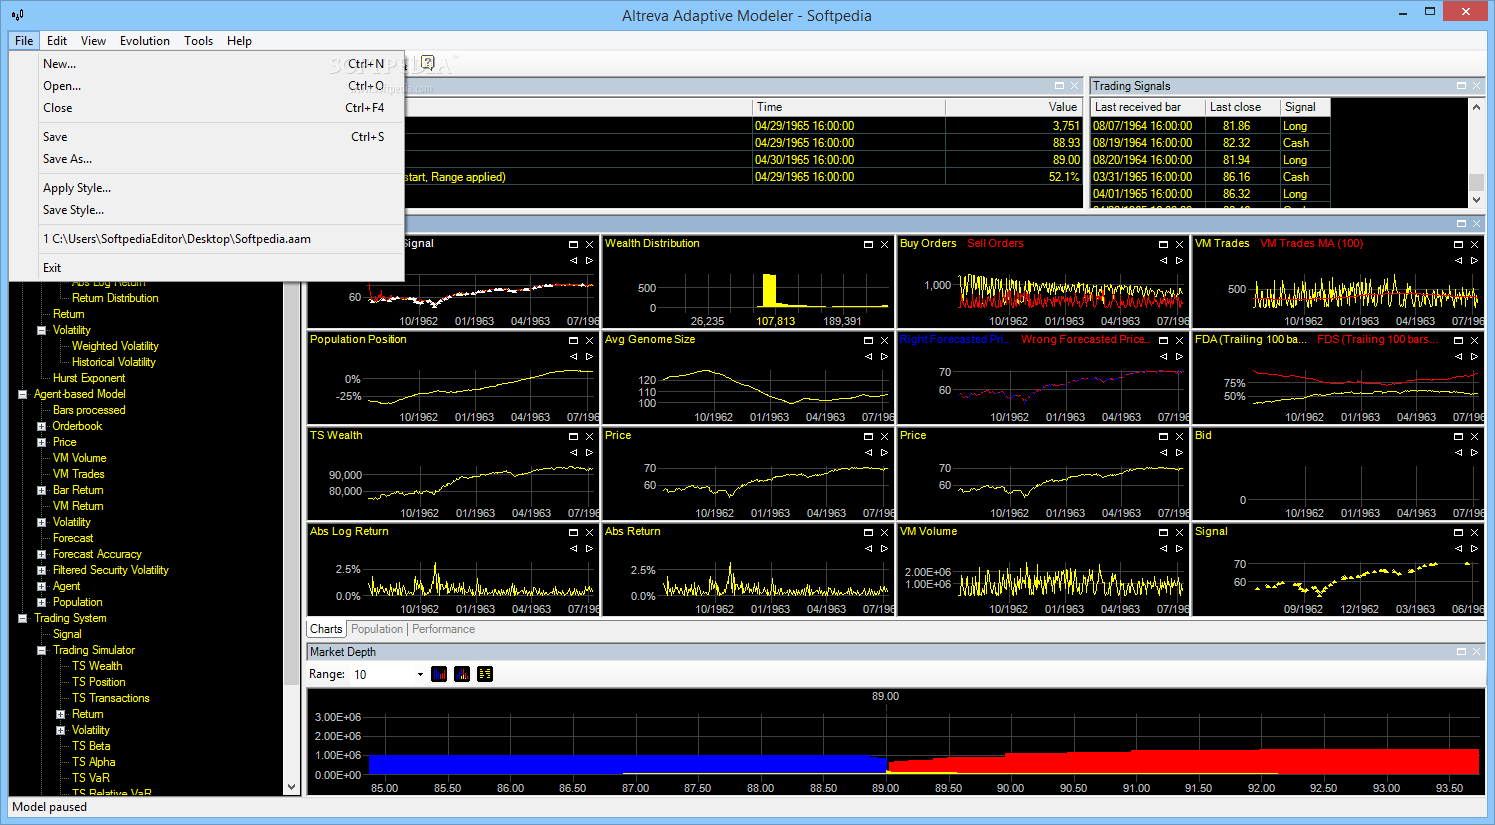
Task: Open the Evolution menu
Action: click(145, 41)
